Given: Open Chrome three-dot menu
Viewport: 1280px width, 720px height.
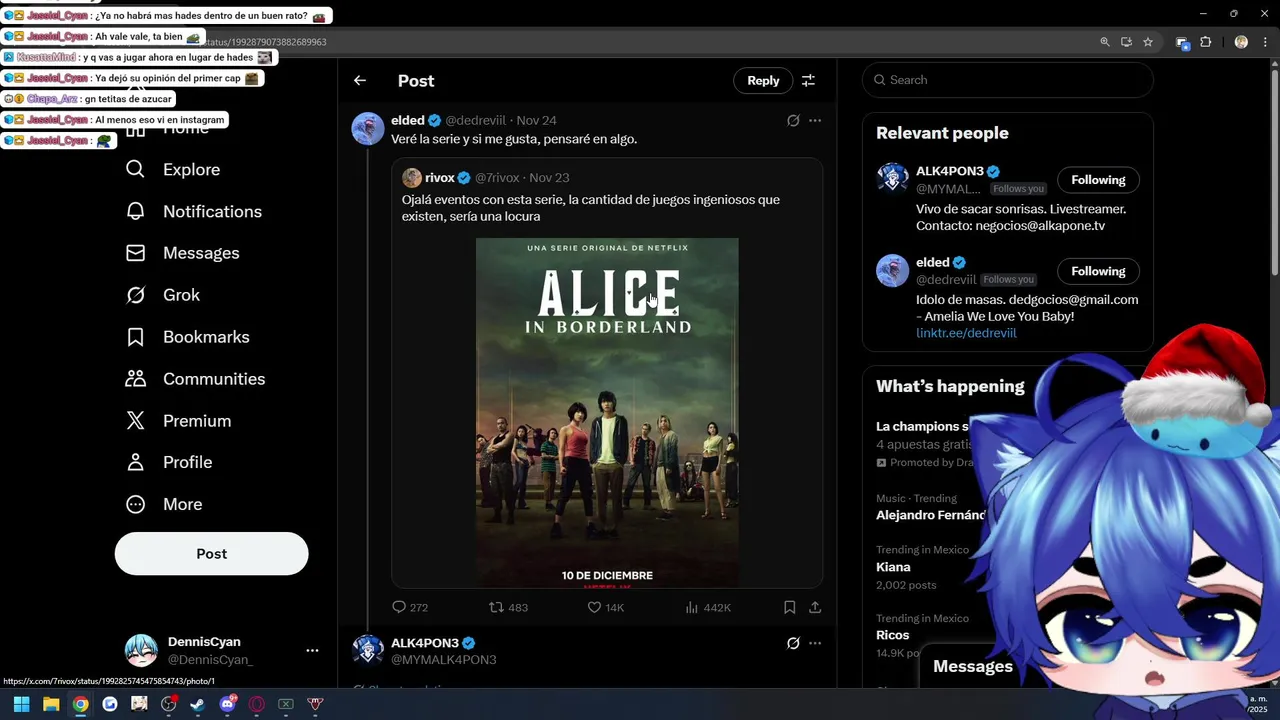Looking at the screenshot, I should pos(1265,42).
